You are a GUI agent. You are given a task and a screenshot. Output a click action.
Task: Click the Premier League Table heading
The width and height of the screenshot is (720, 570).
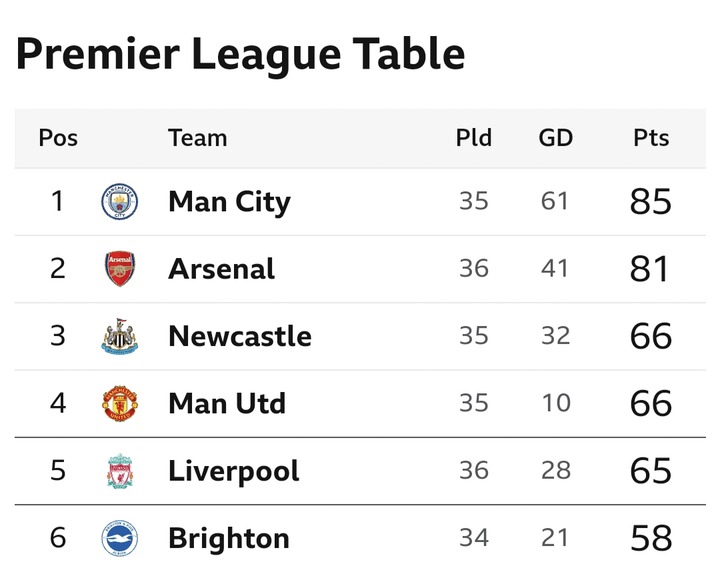pos(241,55)
